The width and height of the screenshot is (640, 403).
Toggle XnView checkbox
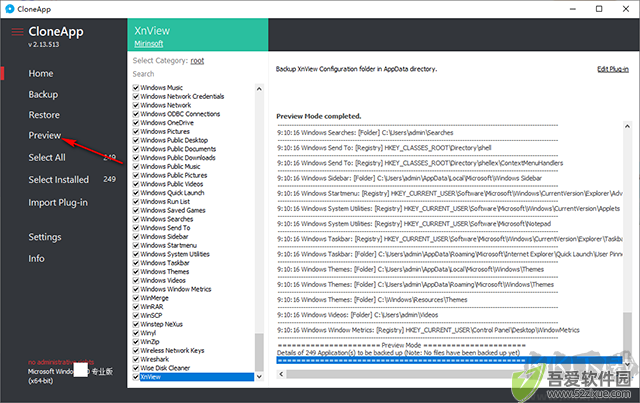(x=136, y=376)
